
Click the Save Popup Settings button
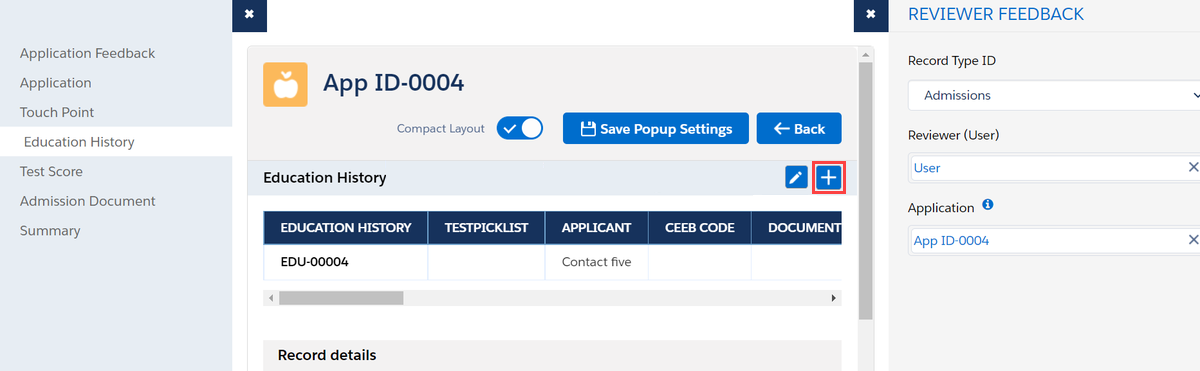click(x=656, y=128)
